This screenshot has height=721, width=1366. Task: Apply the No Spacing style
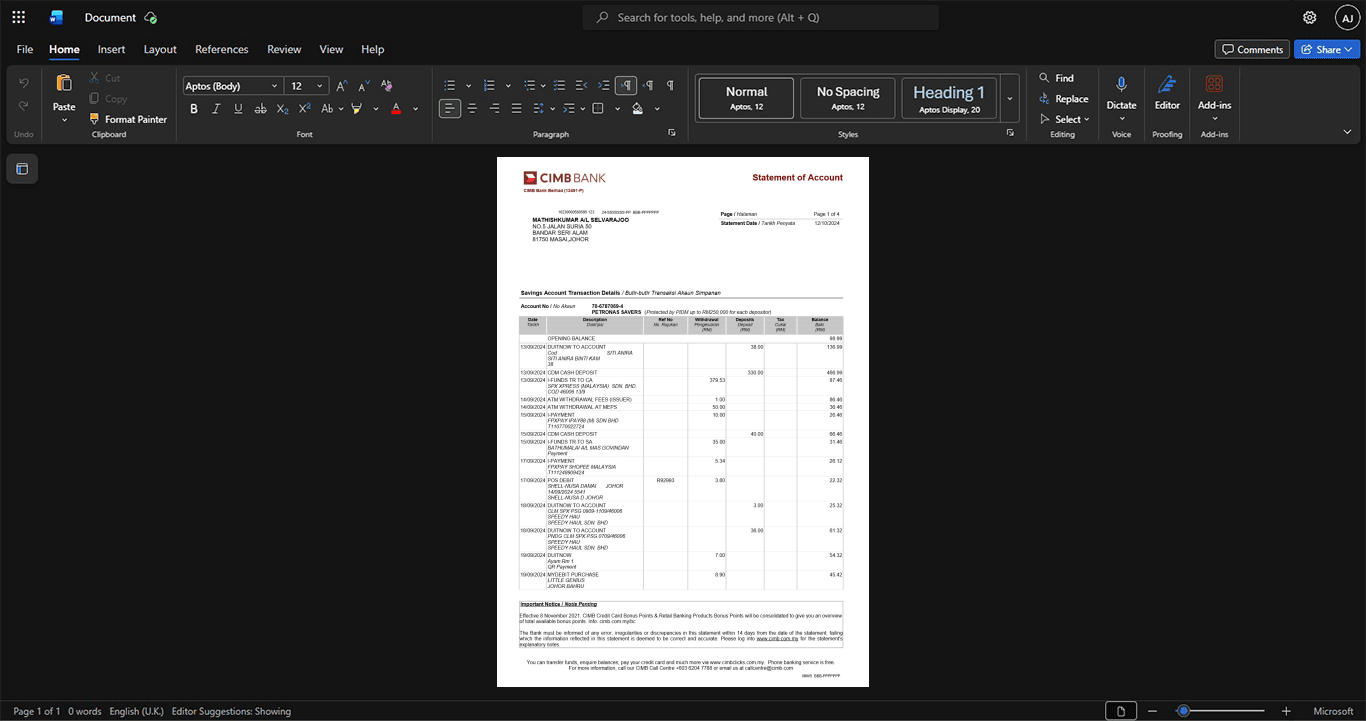848,99
